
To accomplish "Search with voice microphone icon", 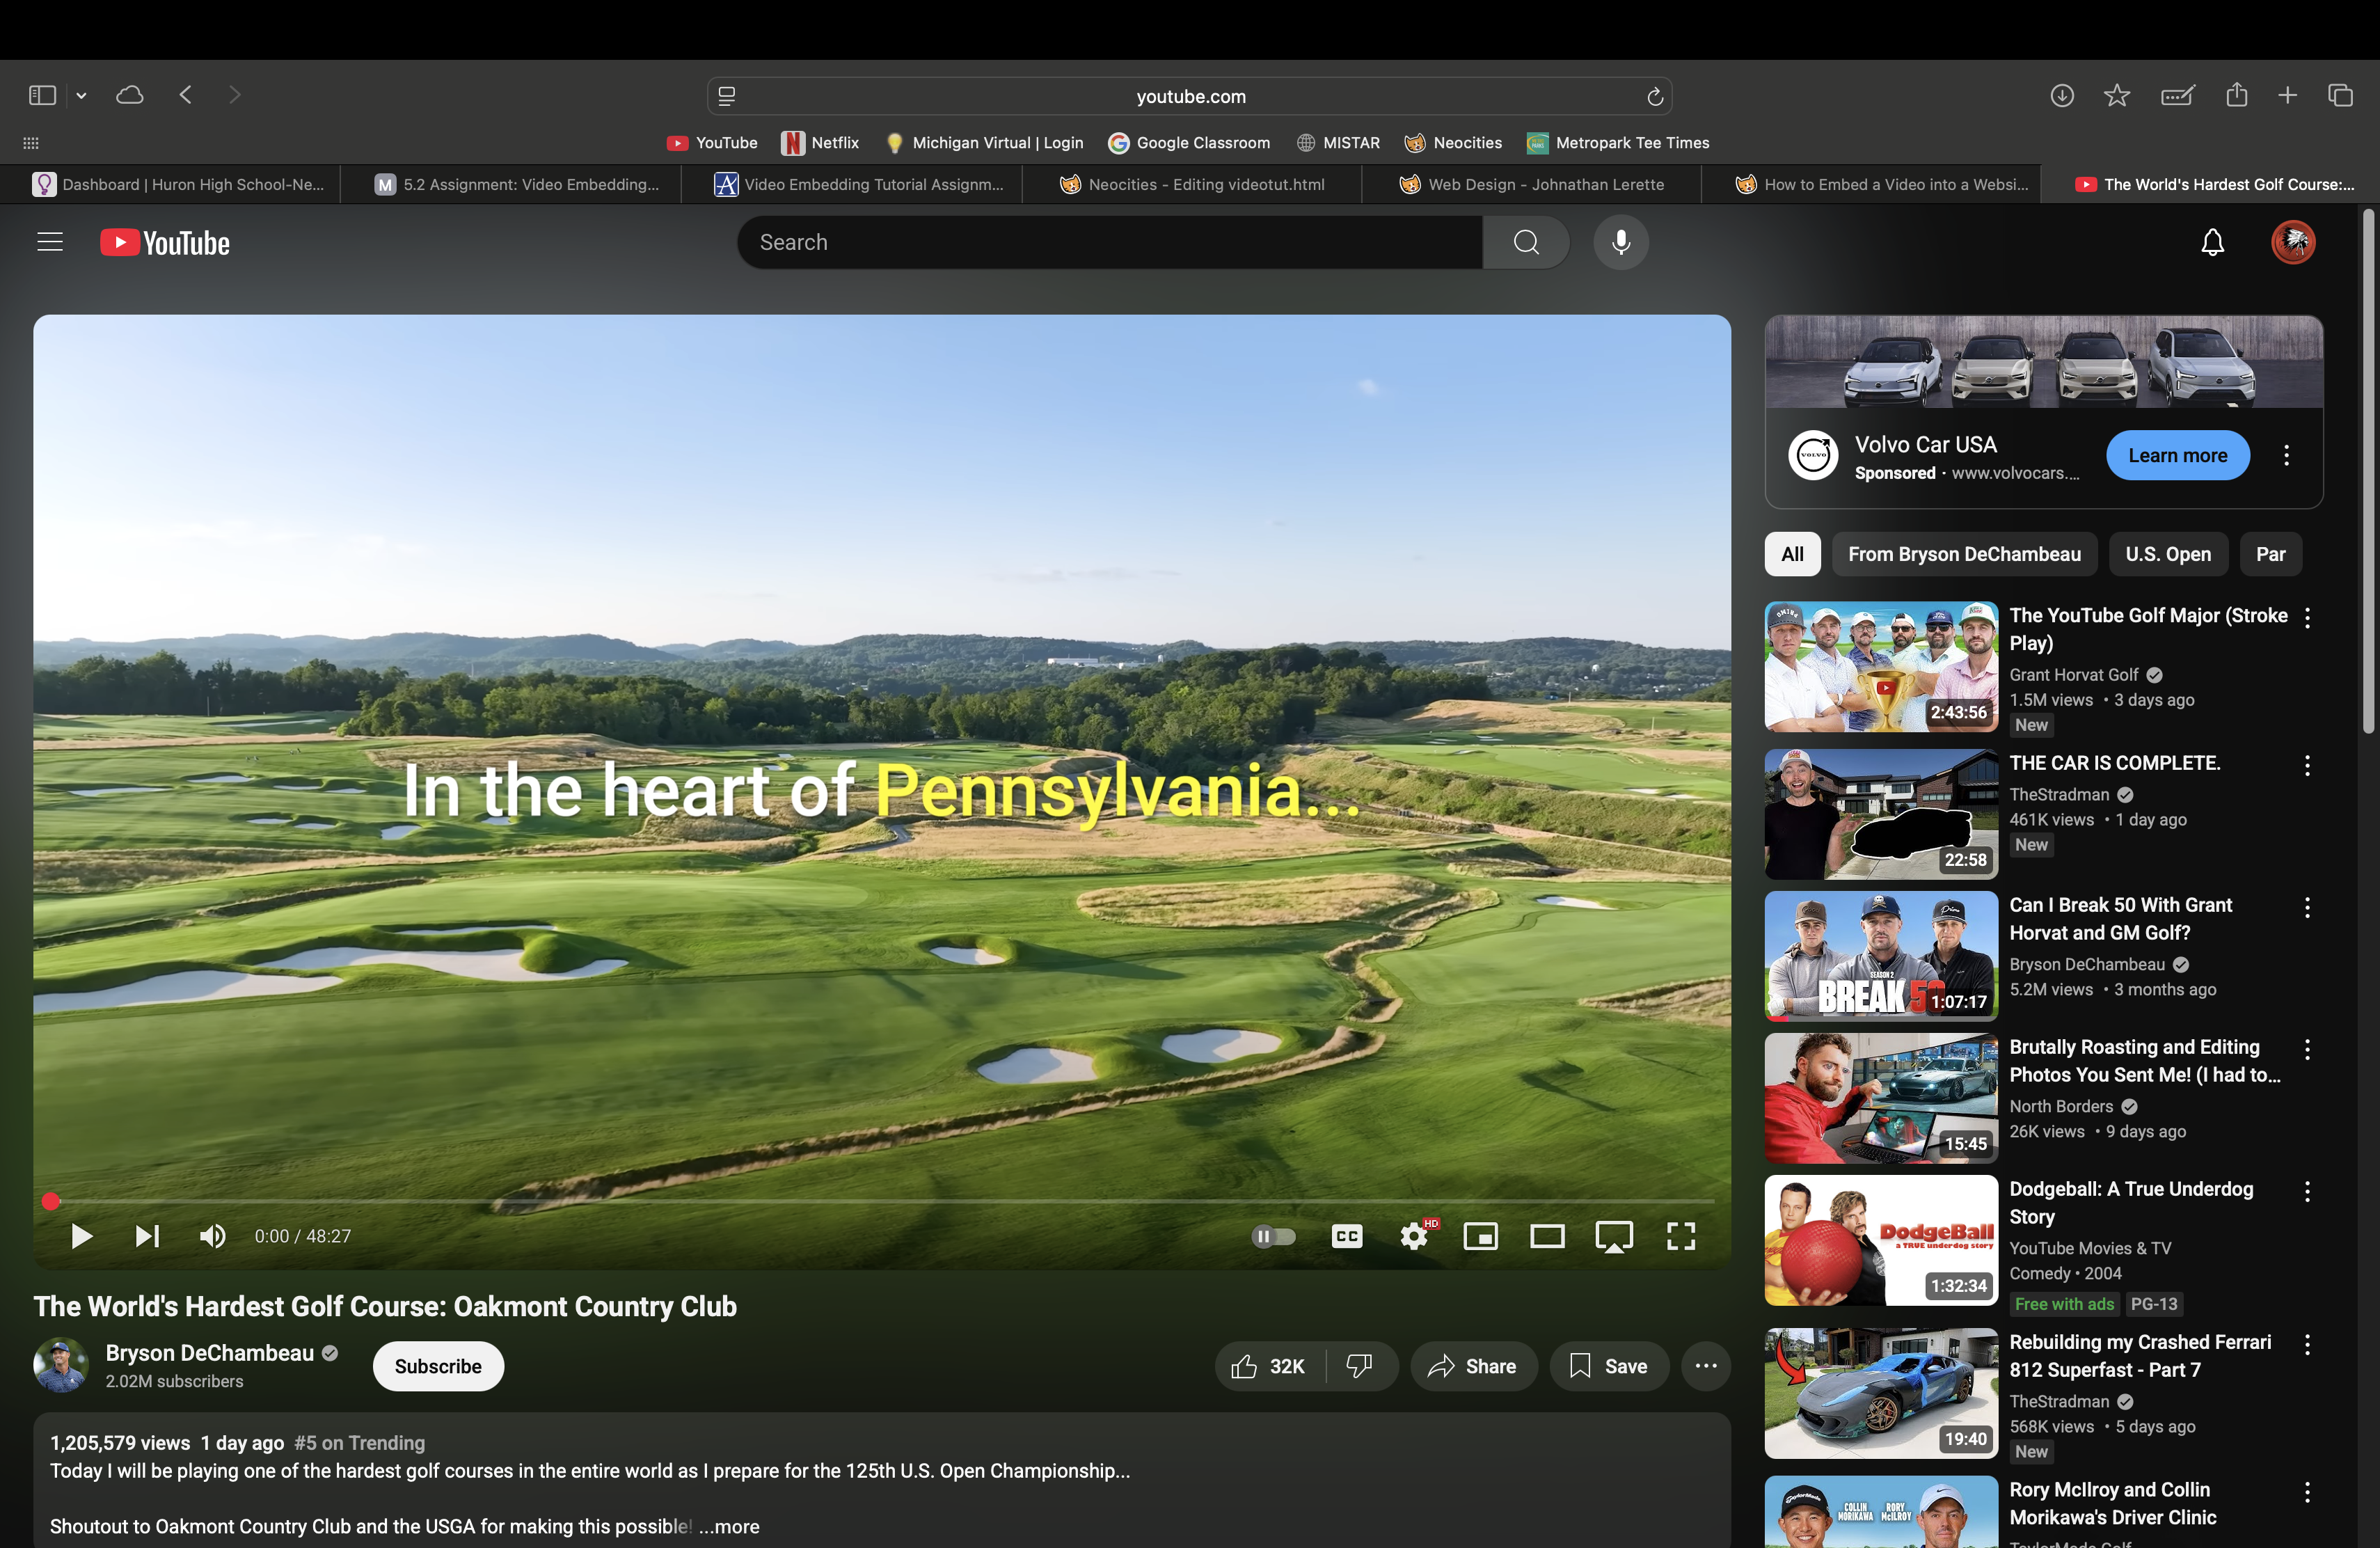I will pos(1621,242).
